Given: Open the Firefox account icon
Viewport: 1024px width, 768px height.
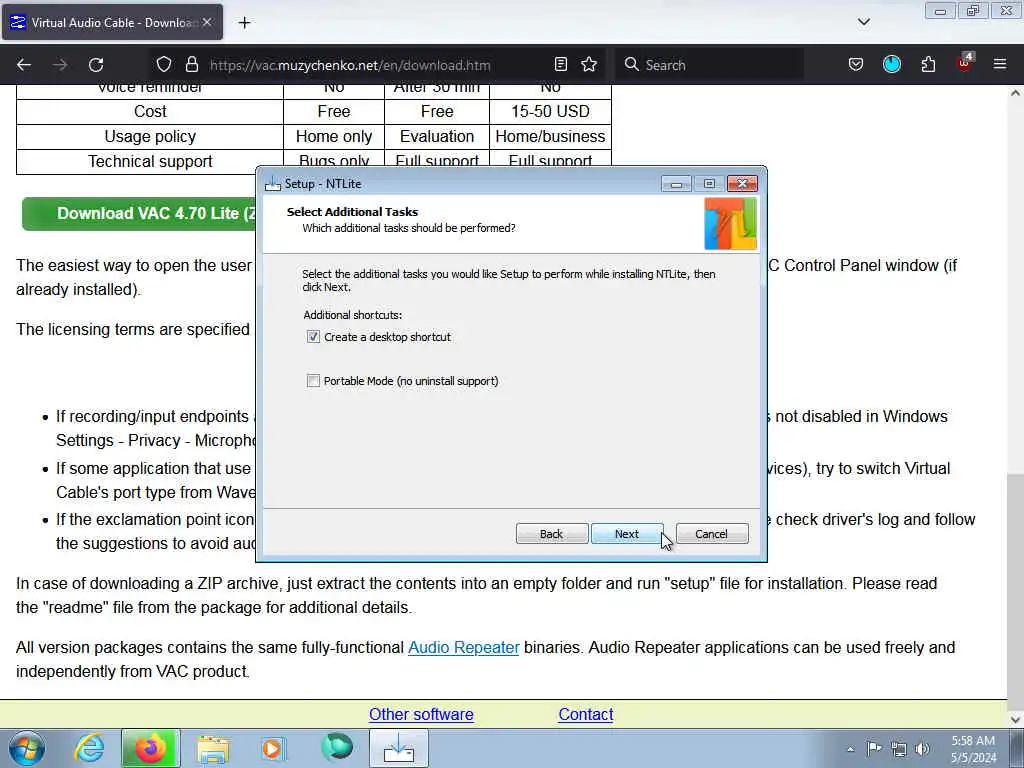Looking at the screenshot, I should pyautogui.click(x=892, y=65).
